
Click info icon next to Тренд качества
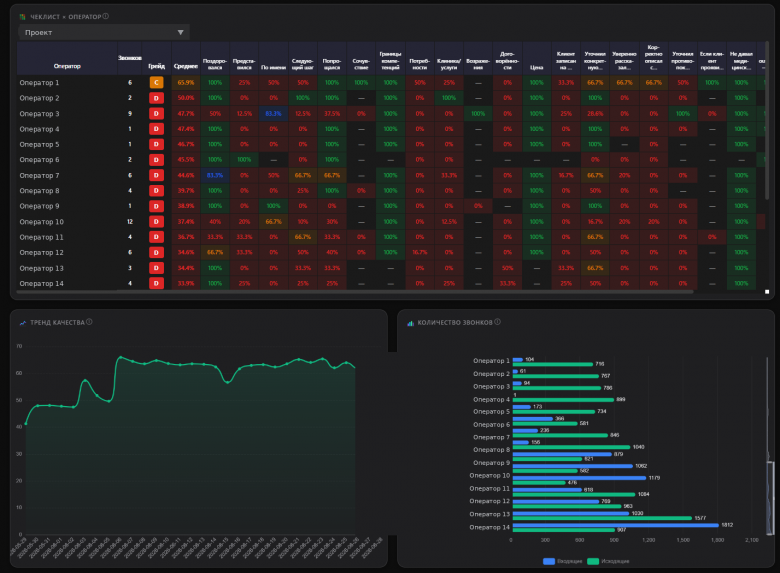click(89, 322)
